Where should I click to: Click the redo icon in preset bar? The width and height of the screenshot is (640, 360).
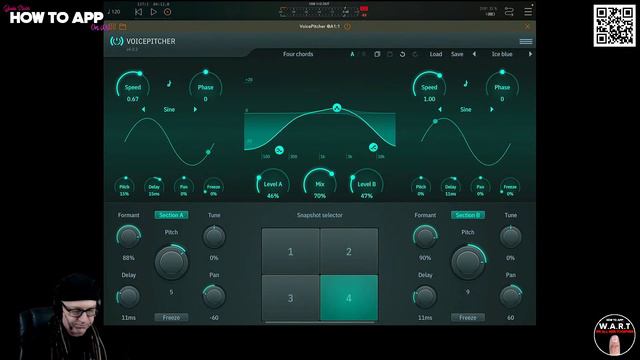(x=415, y=54)
